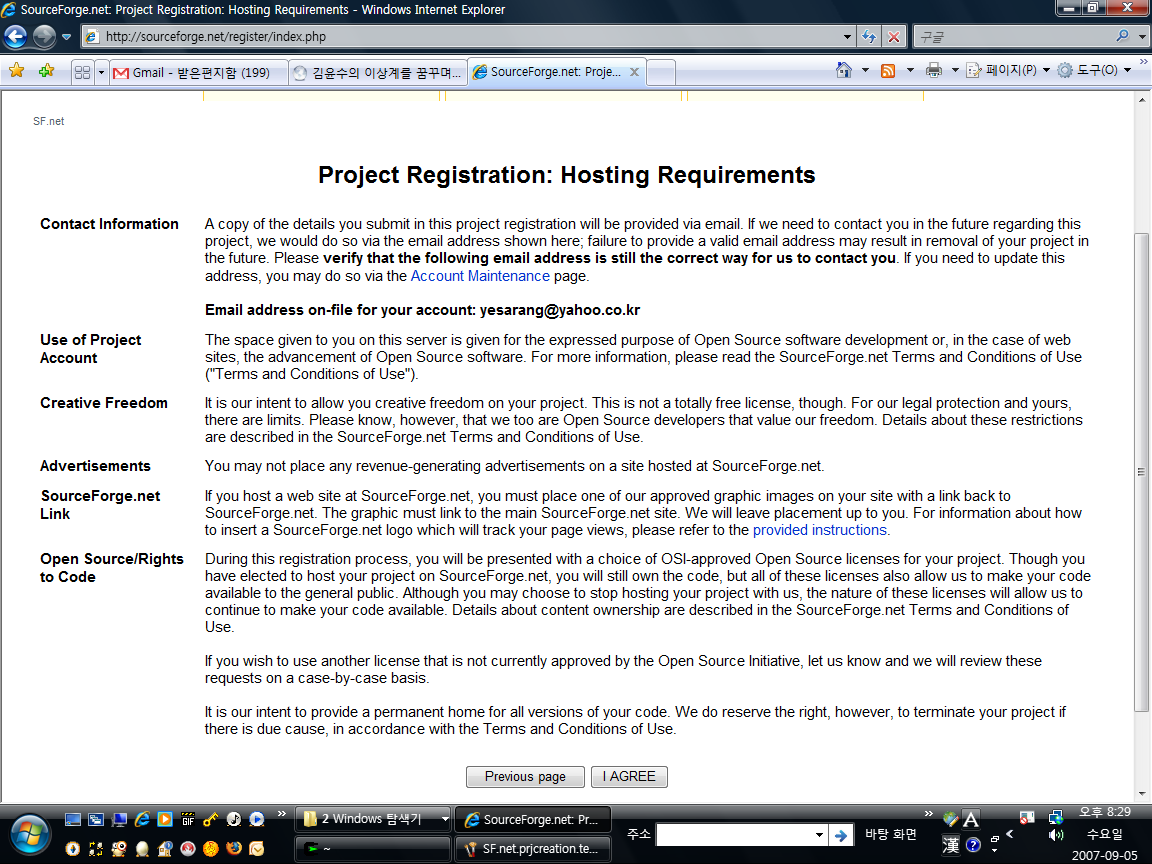Show Quick Tabs thumbnail view
Screen dimensions: 1152x864
pyautogui.click(x=82, y=72)
